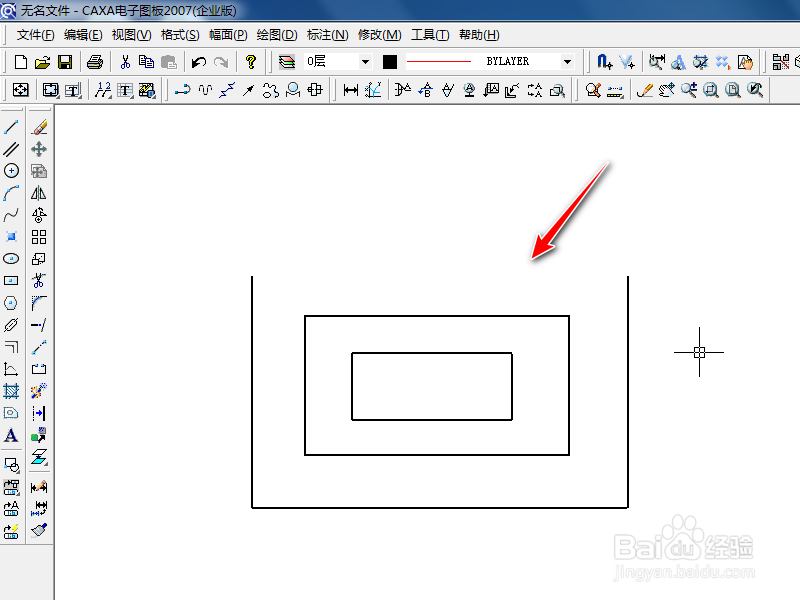Click the dimension marking icon

(351, 90)
